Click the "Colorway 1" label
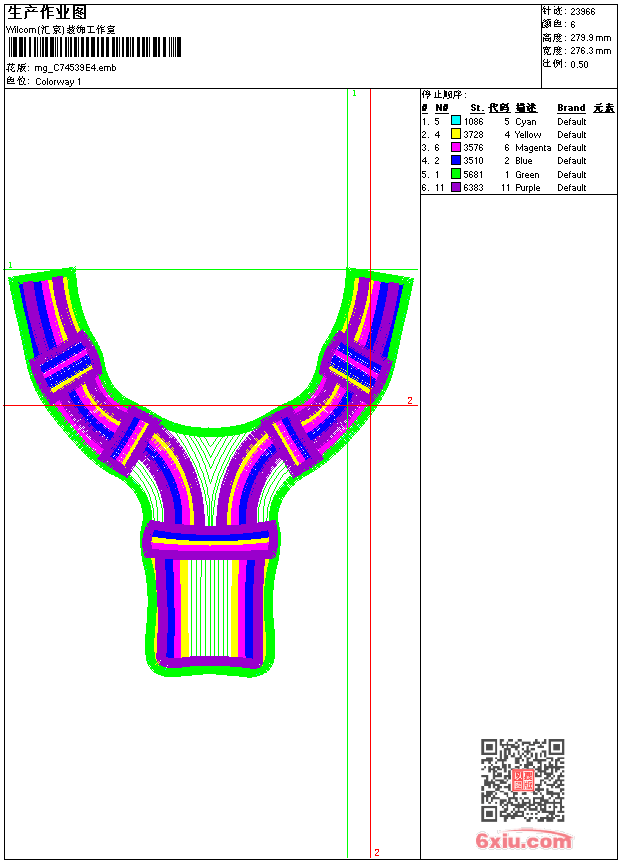This screenshot has height=860, width=620. 58,82
